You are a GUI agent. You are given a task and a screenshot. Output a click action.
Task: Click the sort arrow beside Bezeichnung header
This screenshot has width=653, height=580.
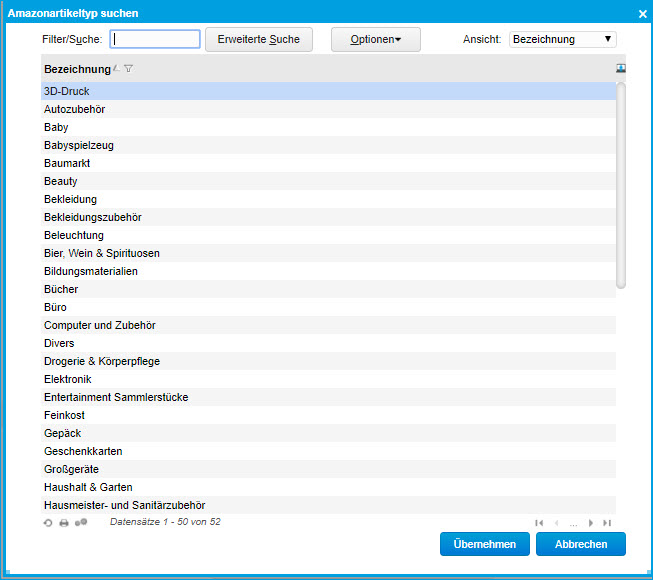117,68
